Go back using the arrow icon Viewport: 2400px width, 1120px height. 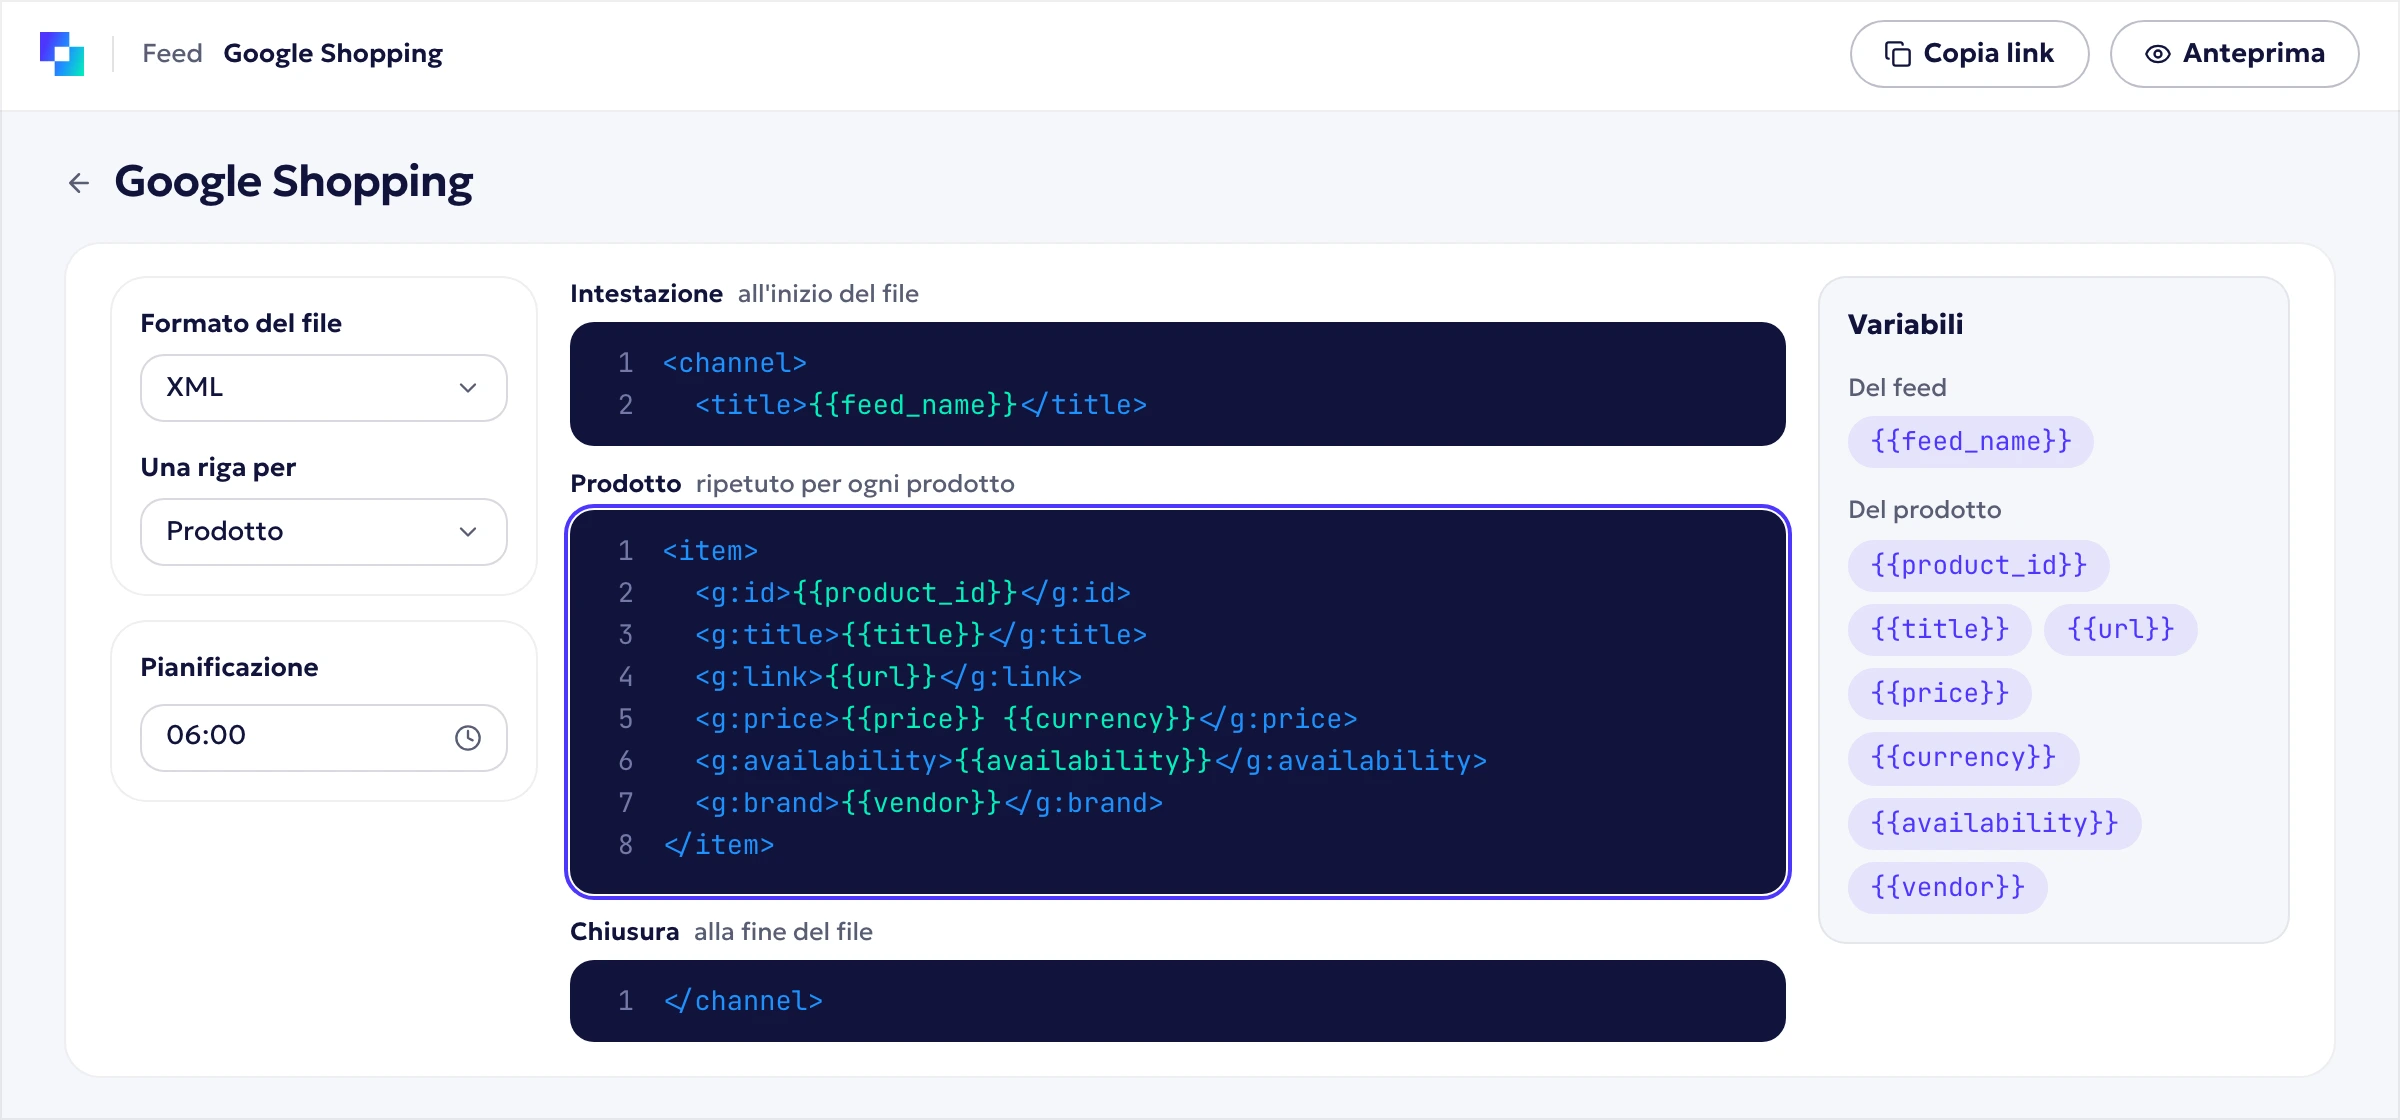point(79,183)
